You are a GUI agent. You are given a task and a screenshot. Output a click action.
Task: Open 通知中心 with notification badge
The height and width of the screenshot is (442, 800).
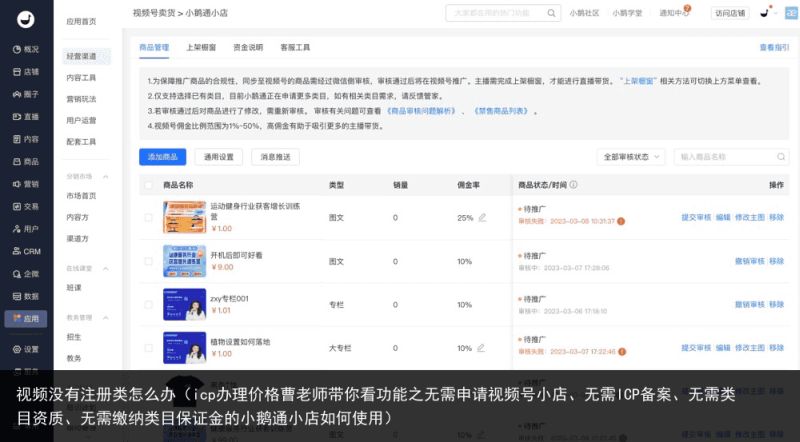(674, 13)
